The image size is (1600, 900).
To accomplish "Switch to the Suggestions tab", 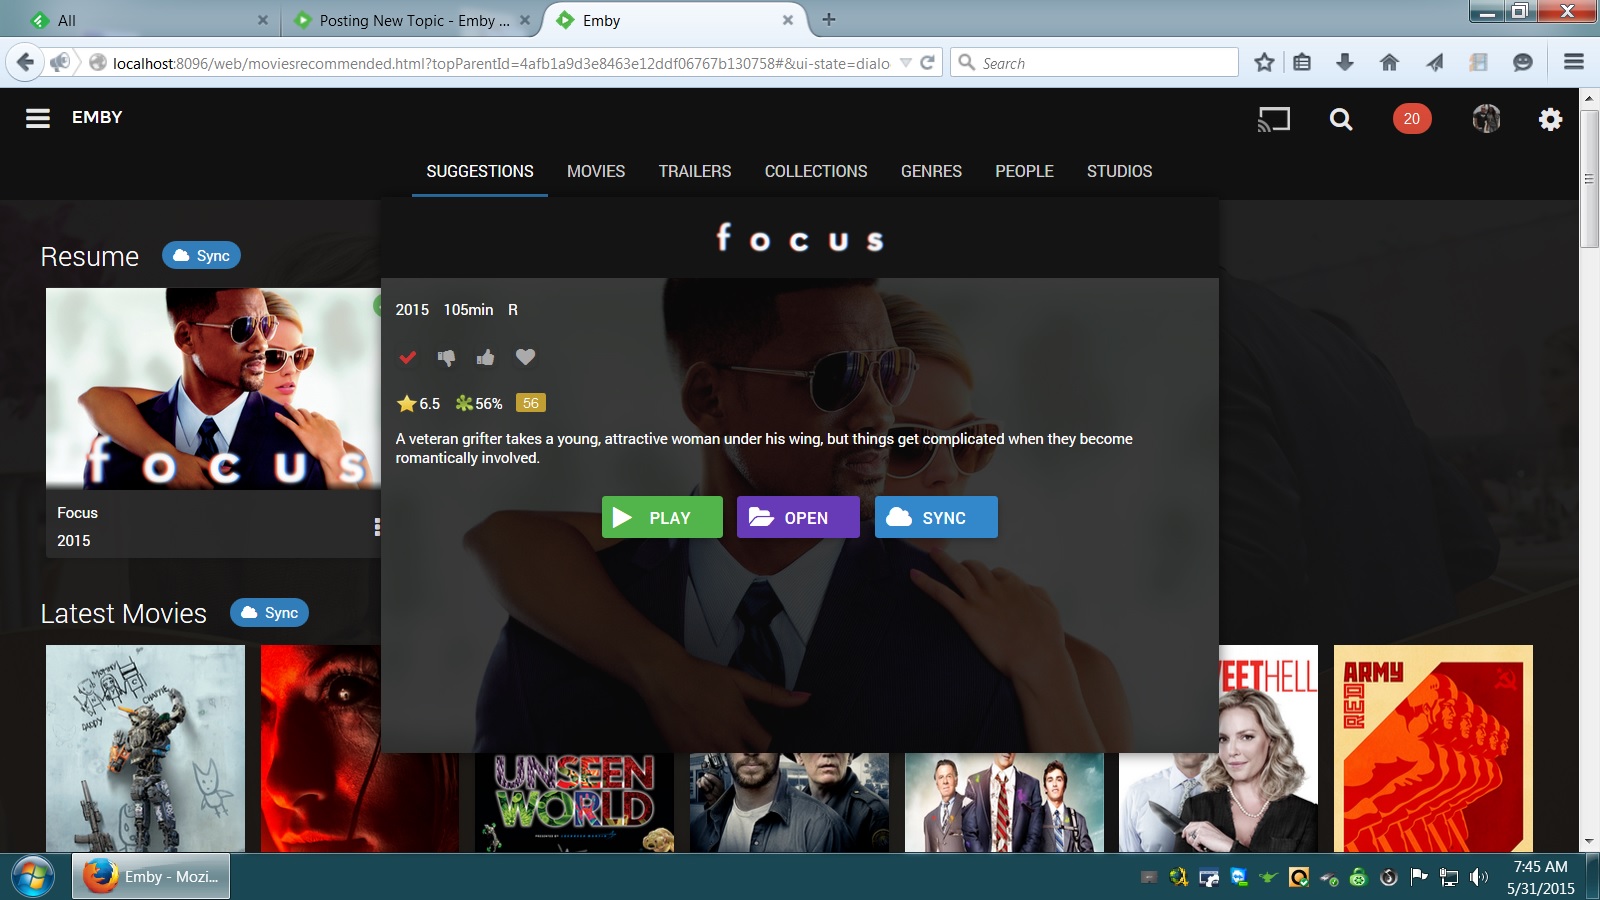I will click(x=480, y=171).
